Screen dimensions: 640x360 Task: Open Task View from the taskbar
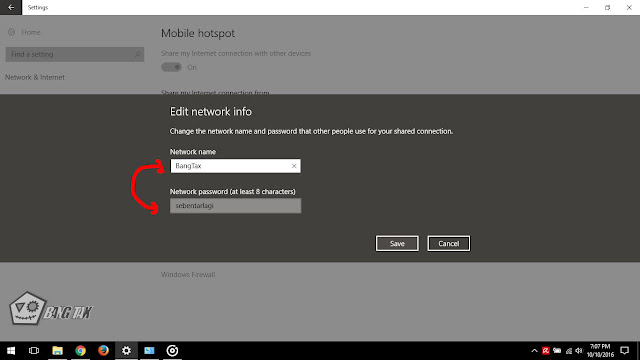pyautogui.click(x=34, y=351)
